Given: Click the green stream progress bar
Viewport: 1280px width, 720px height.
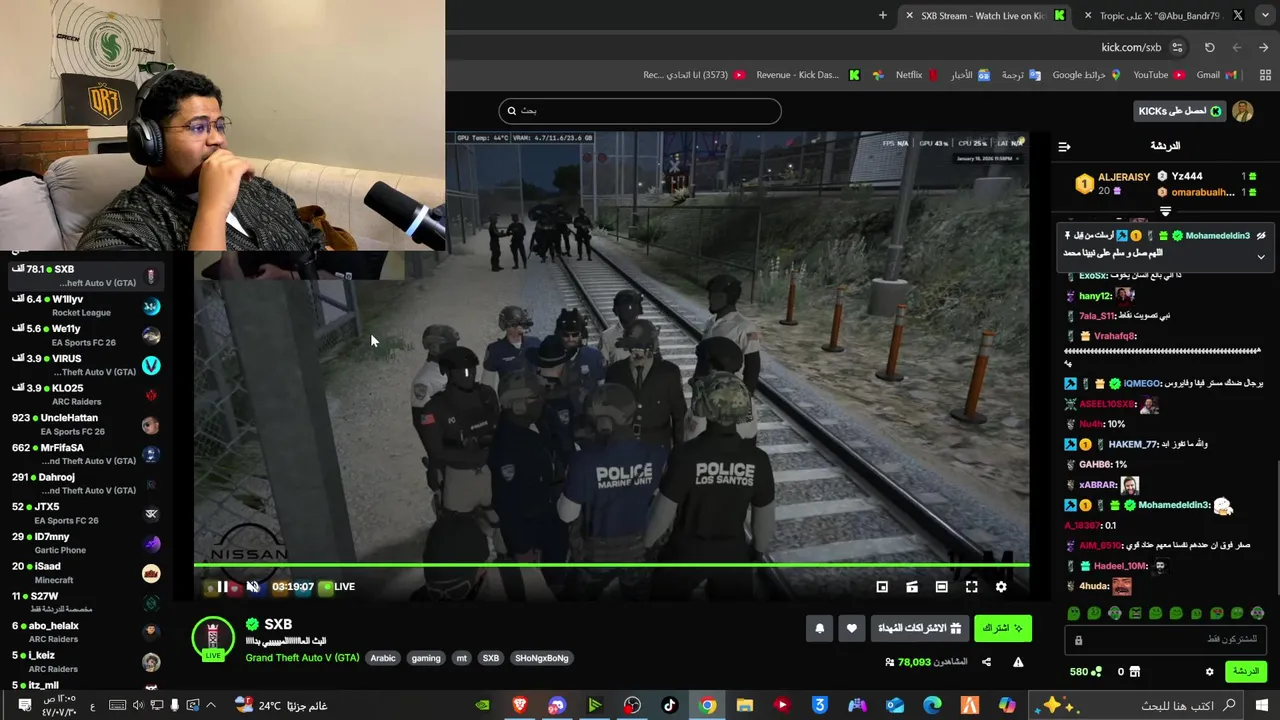Looking at the screenshot, I should (611, 565).
